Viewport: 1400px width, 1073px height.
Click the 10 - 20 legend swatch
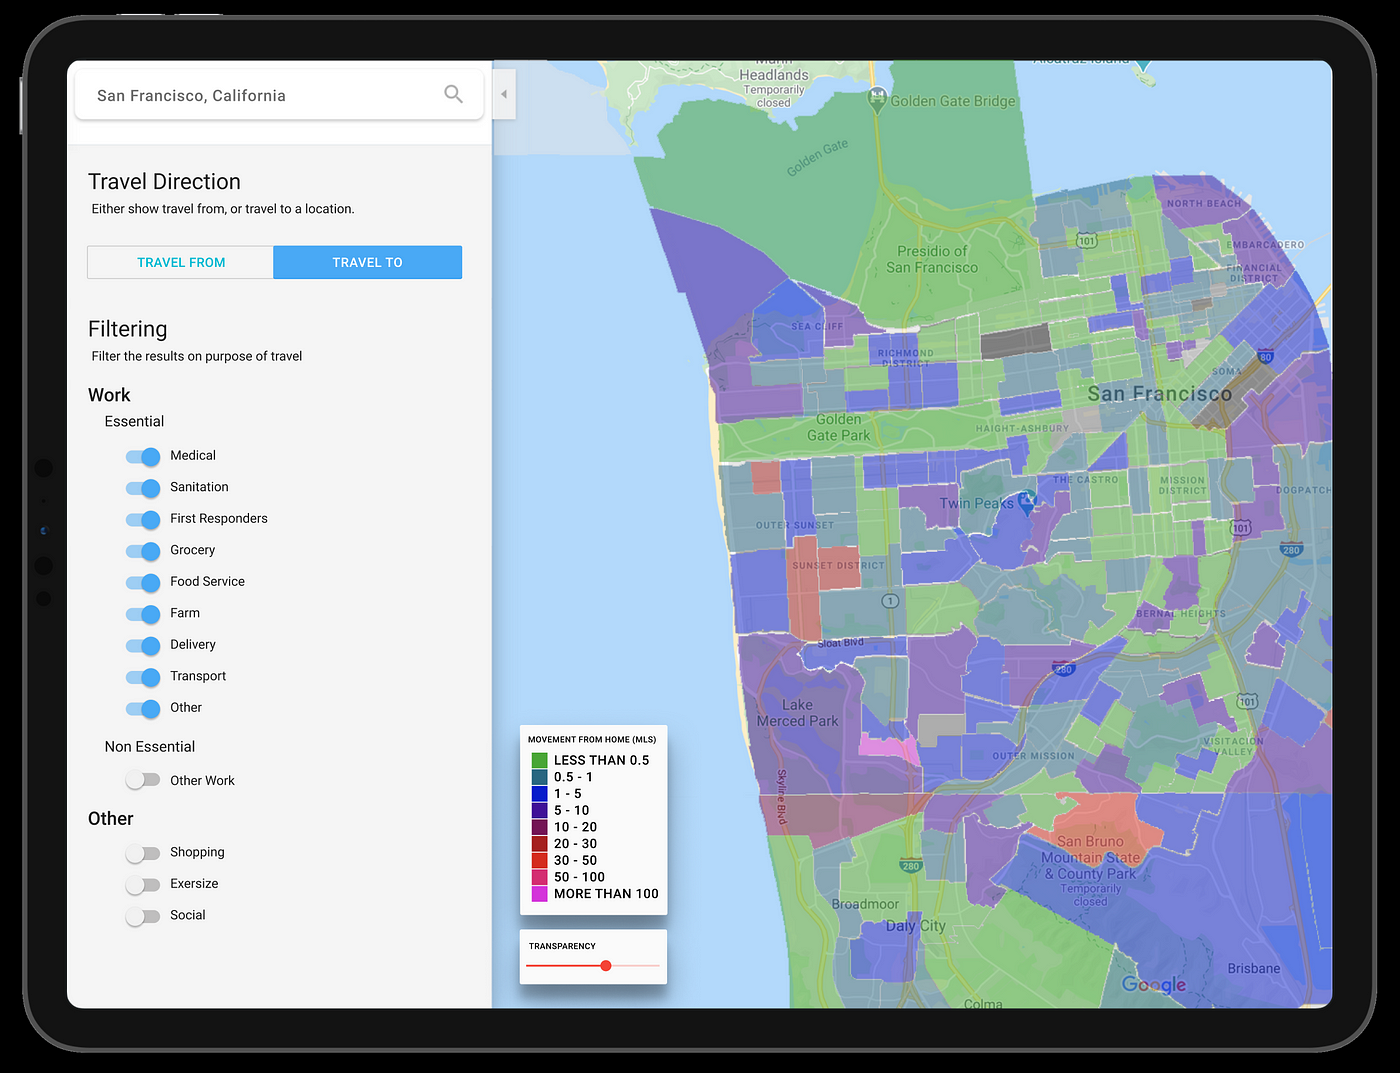(540, 827)
